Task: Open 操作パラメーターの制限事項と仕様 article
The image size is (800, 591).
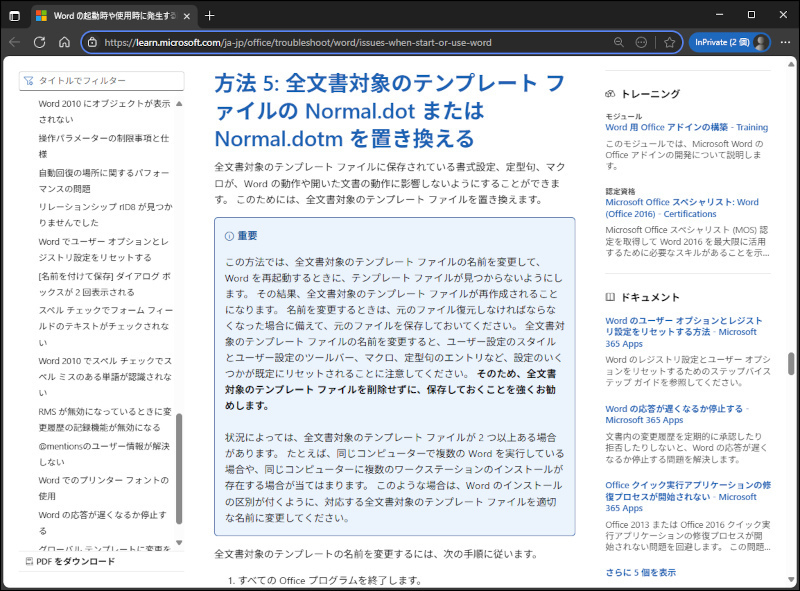Action: (104, 146)
